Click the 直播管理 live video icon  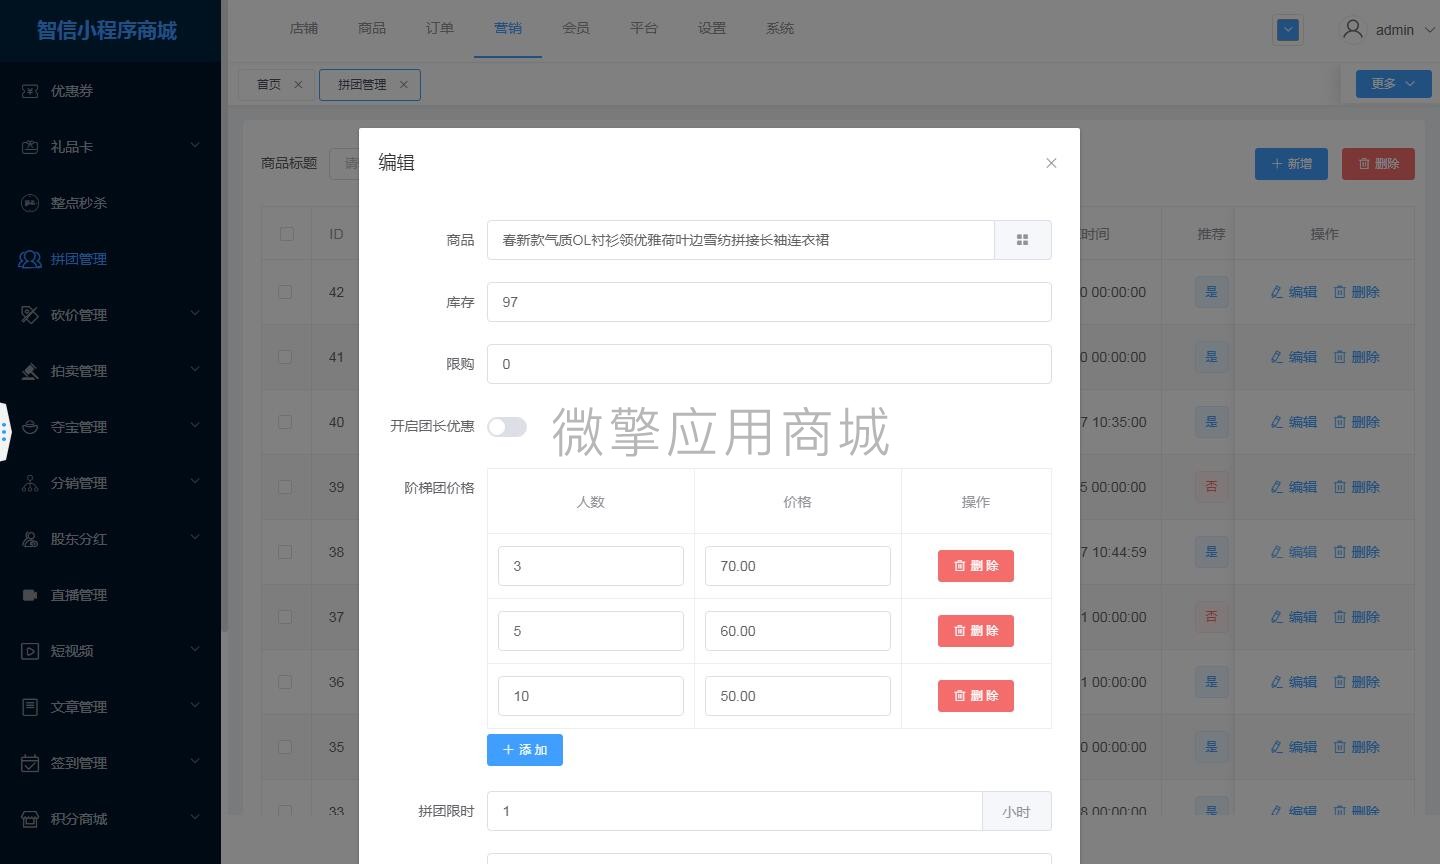pos(30,595)
